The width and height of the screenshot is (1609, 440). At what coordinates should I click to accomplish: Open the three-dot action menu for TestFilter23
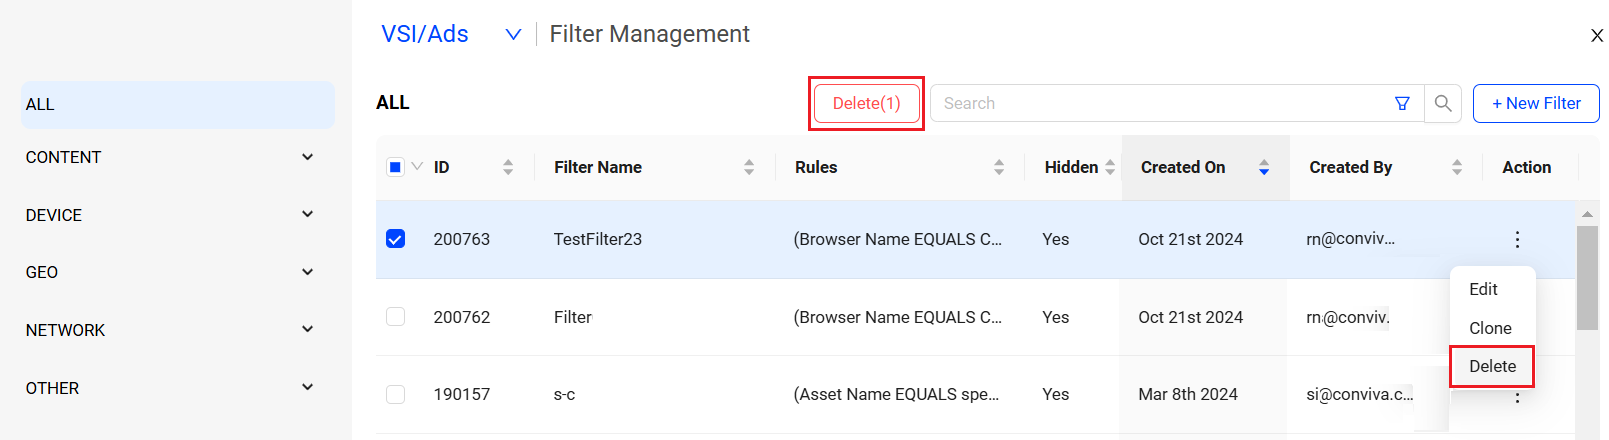click(1517, 239)
